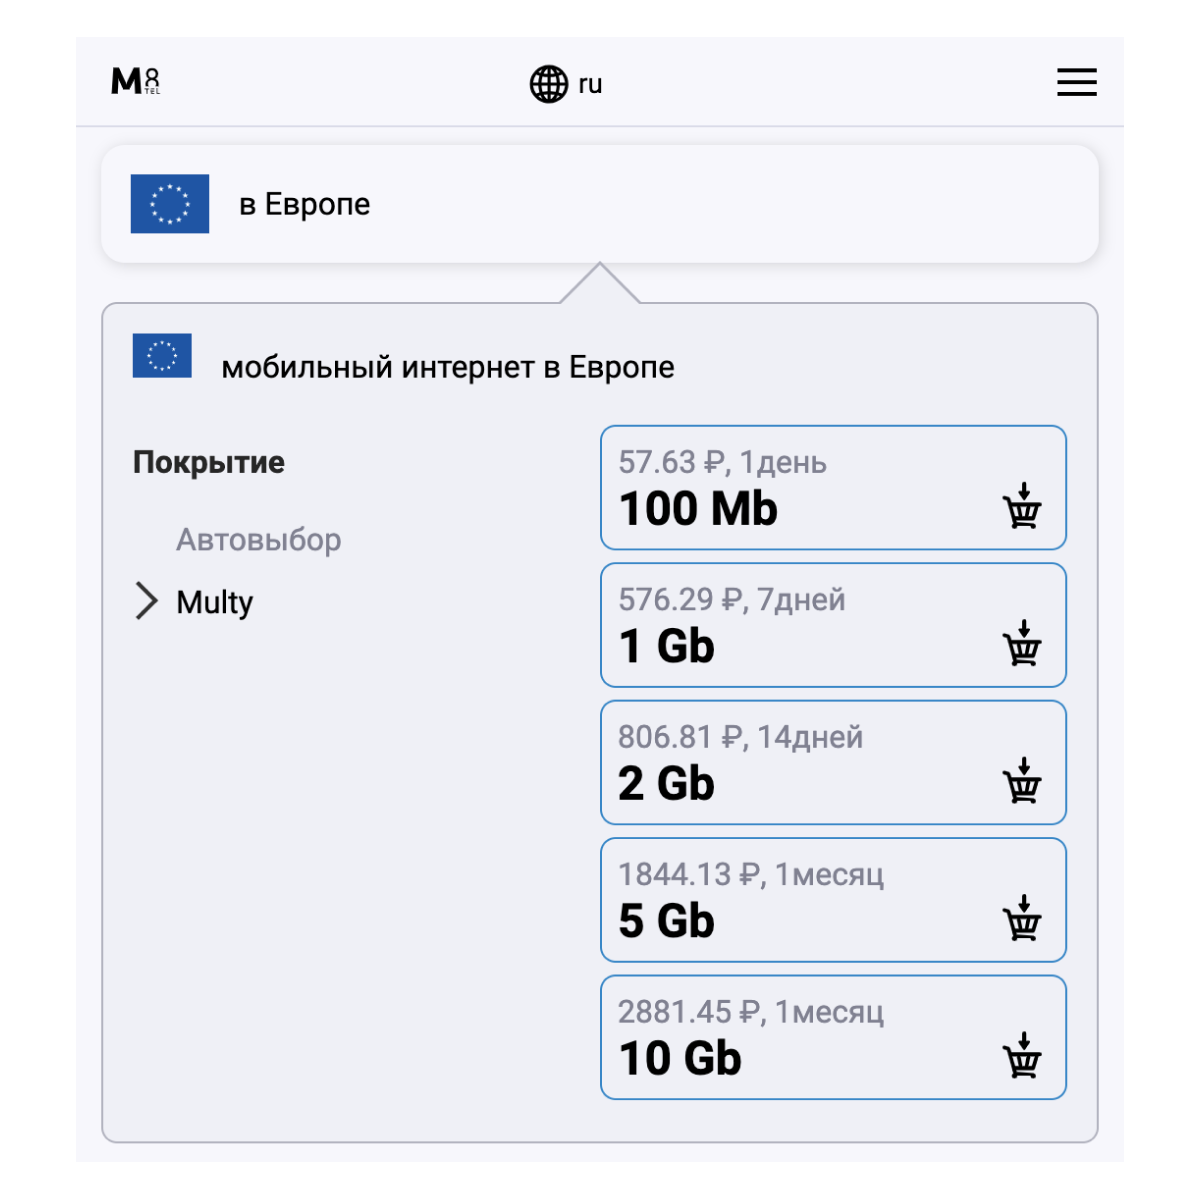Choose the 806.81 ₽ fourteen-day plan
This screenshot has height=1200, width=1200.
pos(833,762)
